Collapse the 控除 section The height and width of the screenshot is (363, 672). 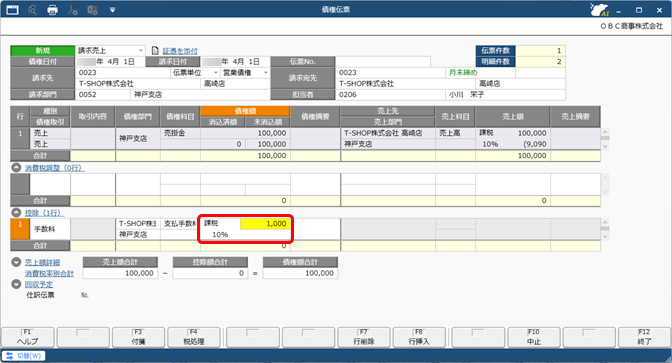tap(16, 213)
